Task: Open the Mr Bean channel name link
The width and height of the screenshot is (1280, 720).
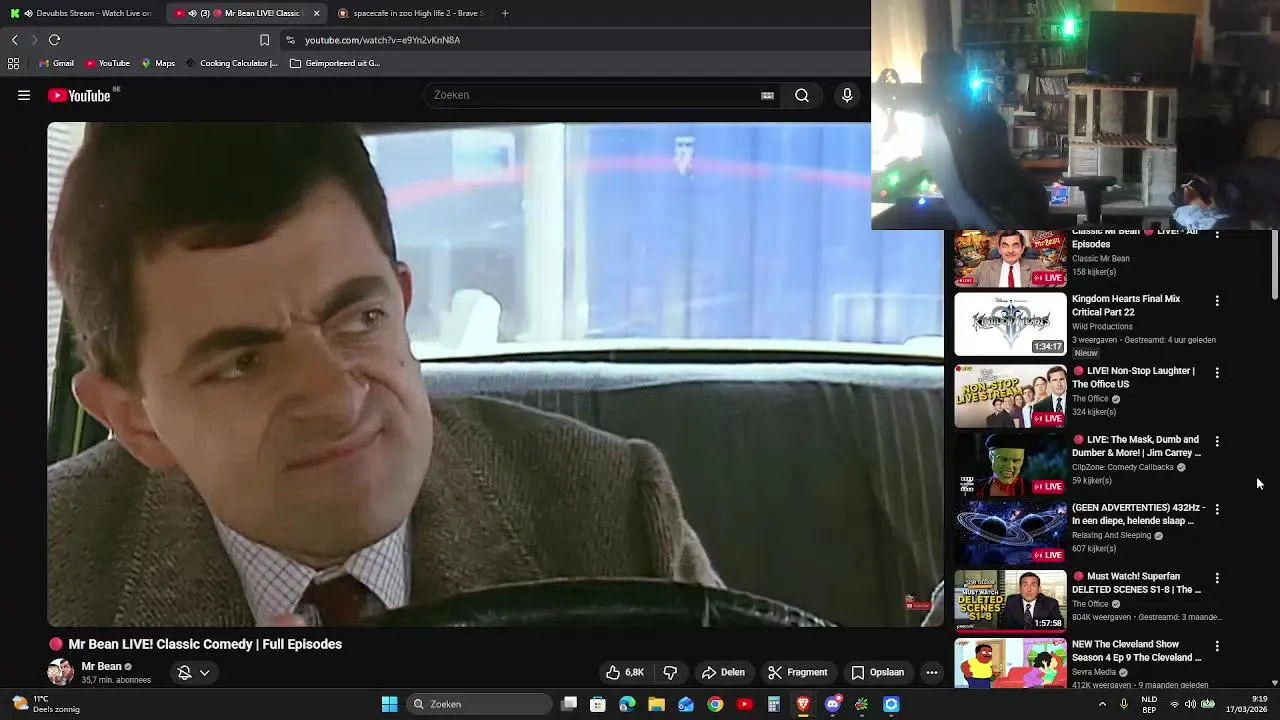Action: click(x=101, y=666)
